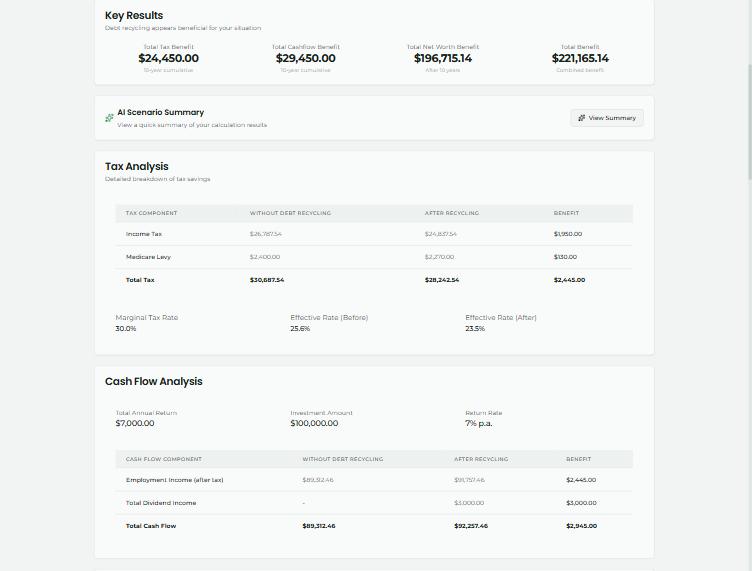Viewport: 752px width, 571px height.
Task: Click Medicare Levy after-recycling amount $2,270.00
Action: 439,257
